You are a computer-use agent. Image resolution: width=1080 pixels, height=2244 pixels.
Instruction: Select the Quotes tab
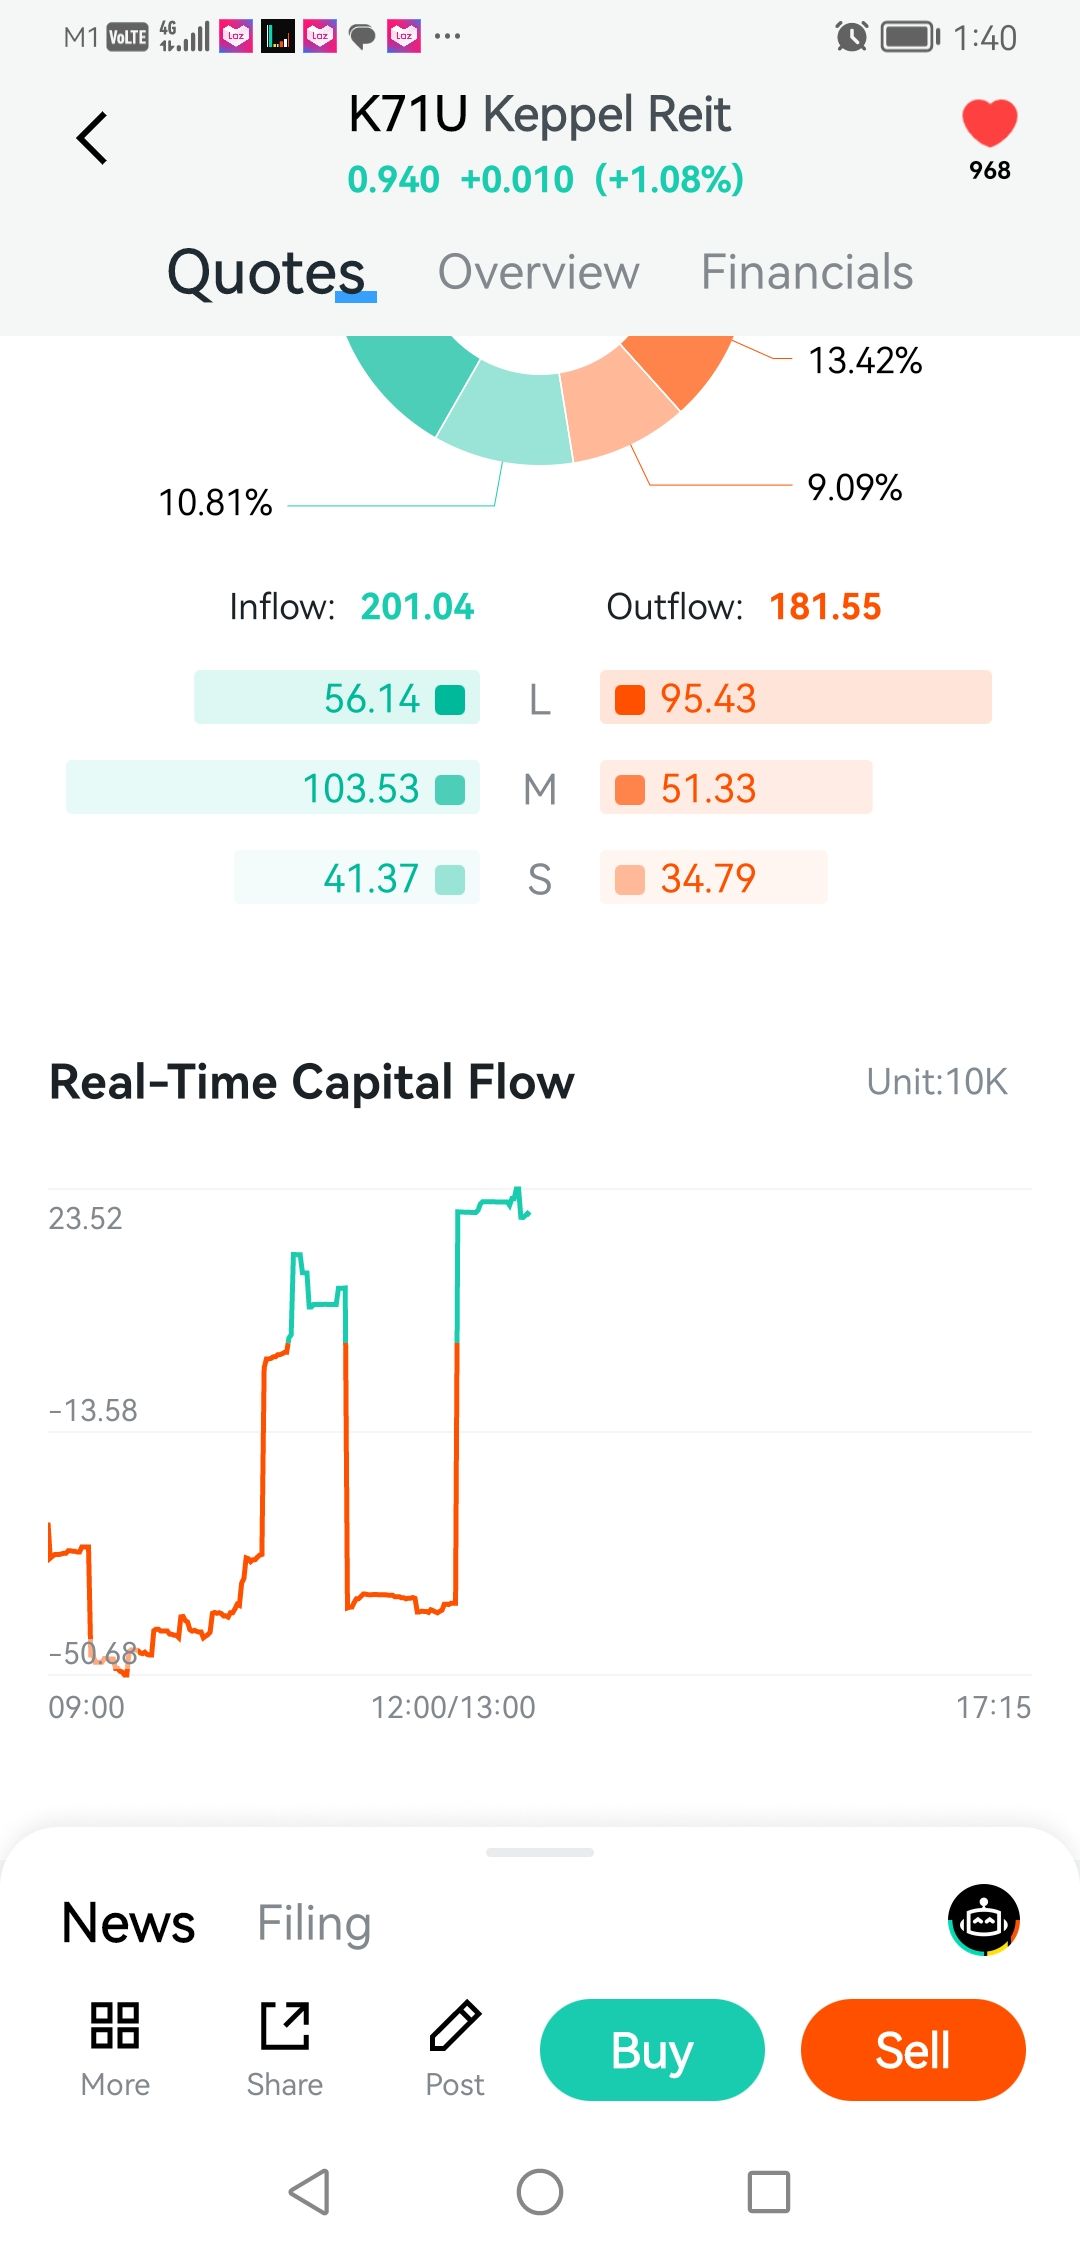(x=266, y=272)
